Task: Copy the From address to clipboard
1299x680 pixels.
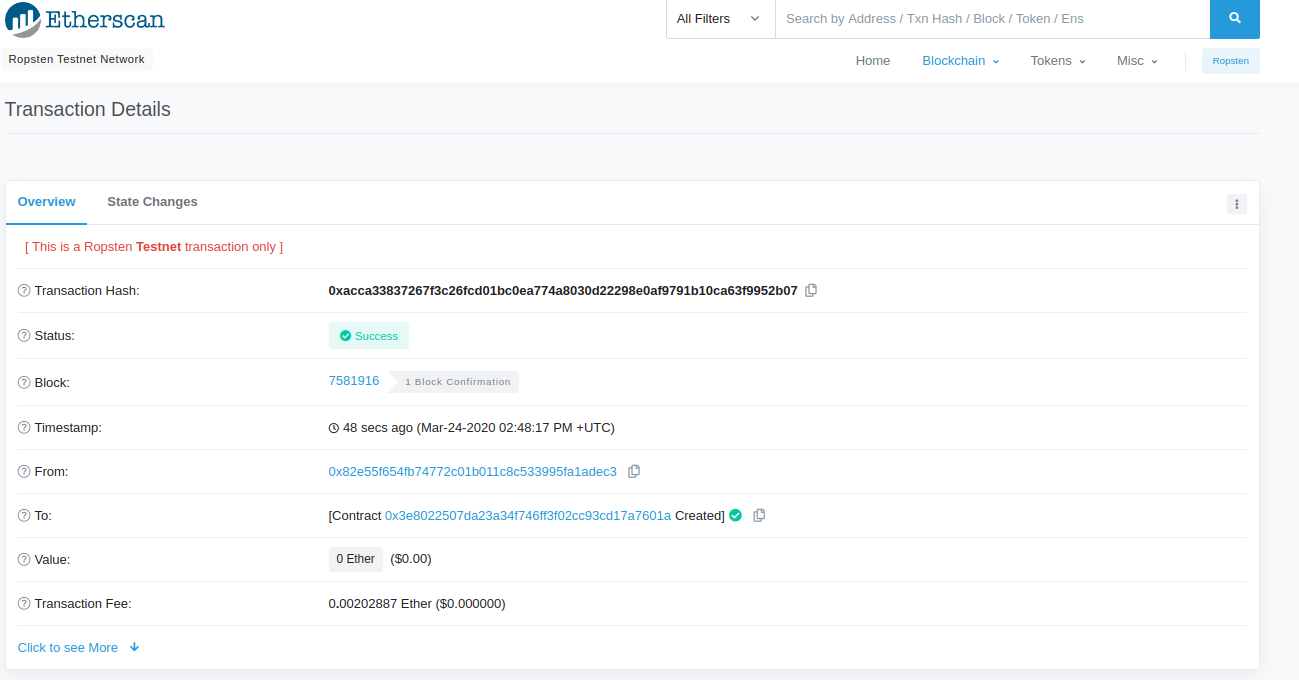Action: [634, 471]
